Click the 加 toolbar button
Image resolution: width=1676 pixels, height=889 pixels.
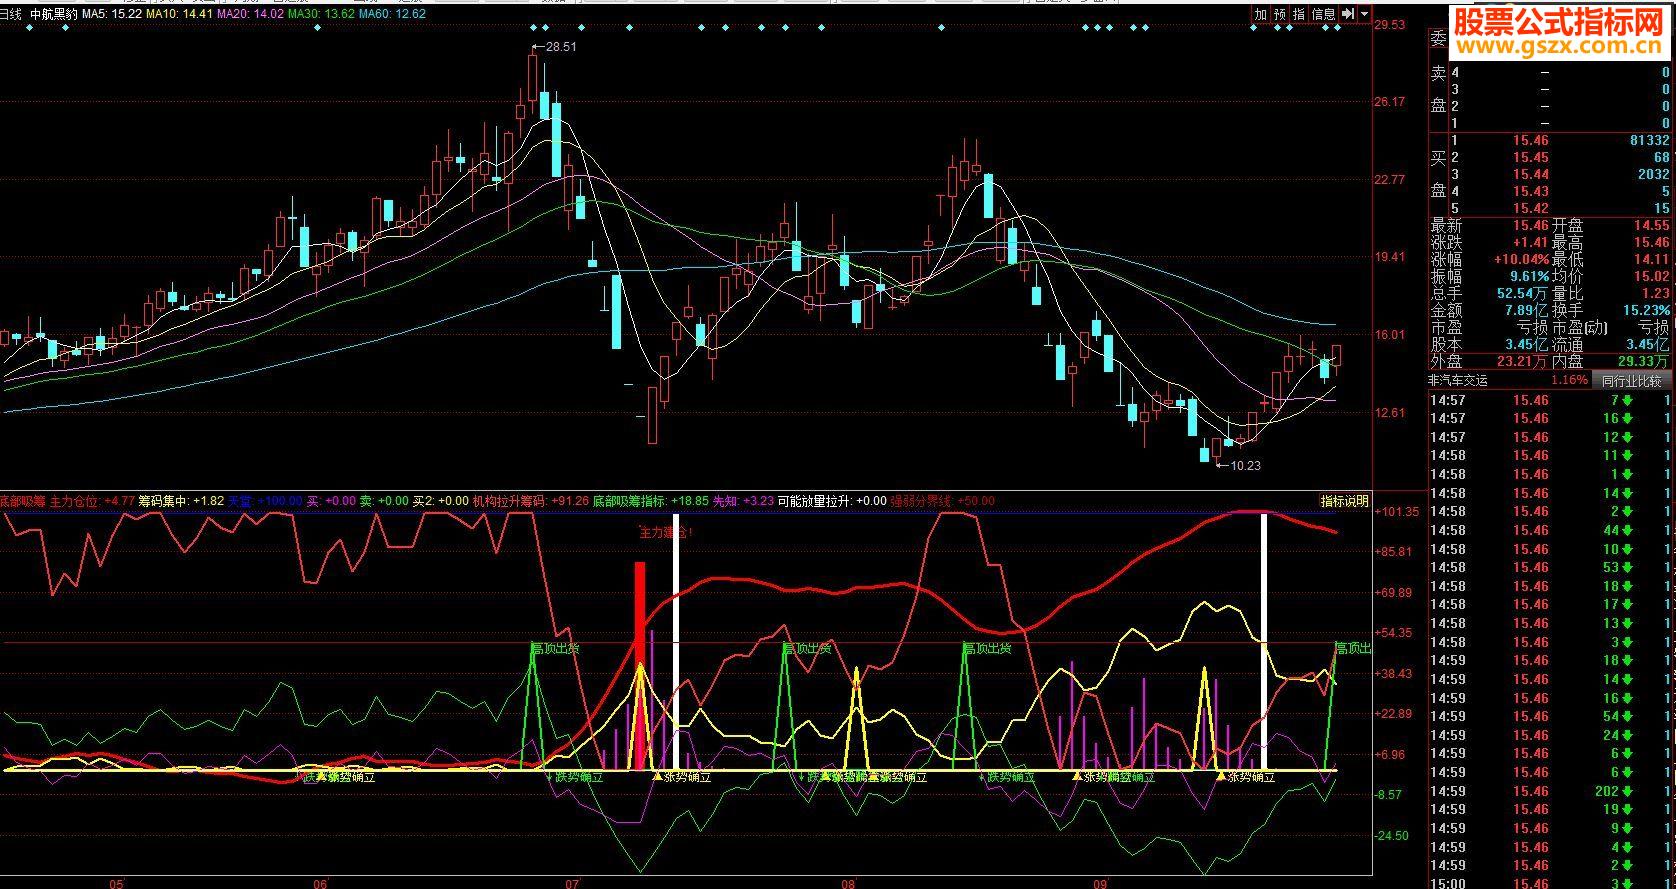click(x=1261, y=14)
